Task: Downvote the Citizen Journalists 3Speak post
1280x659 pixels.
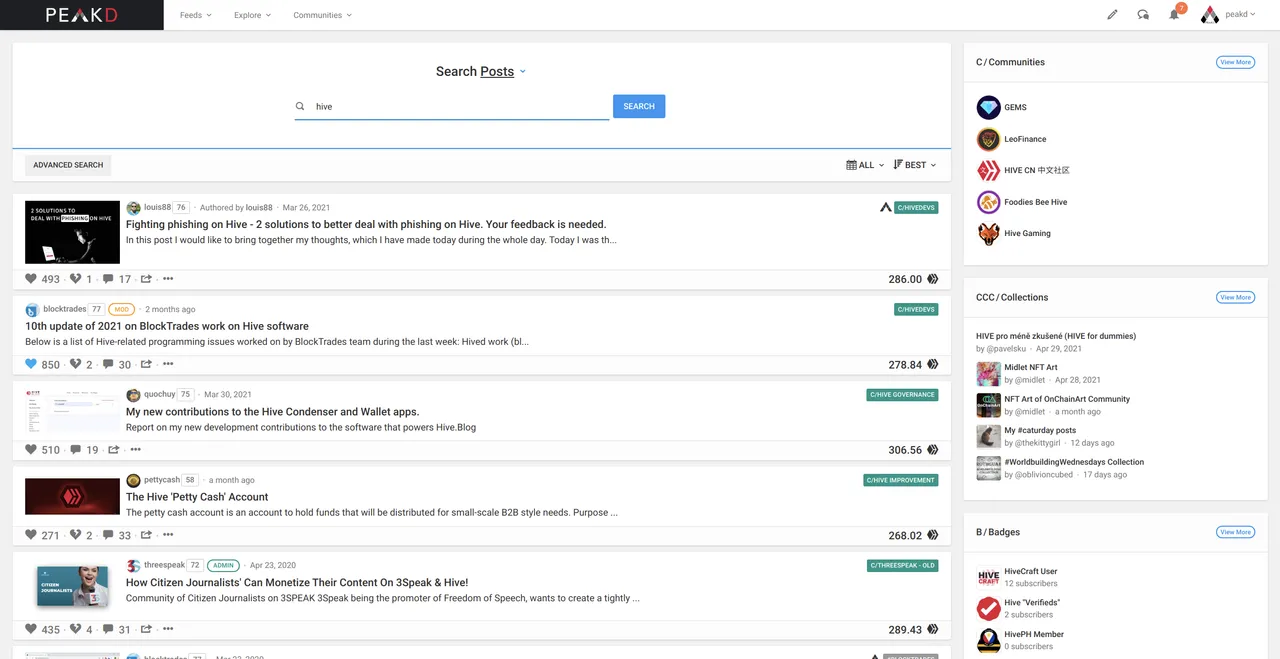Action: [x=75, y=629]
